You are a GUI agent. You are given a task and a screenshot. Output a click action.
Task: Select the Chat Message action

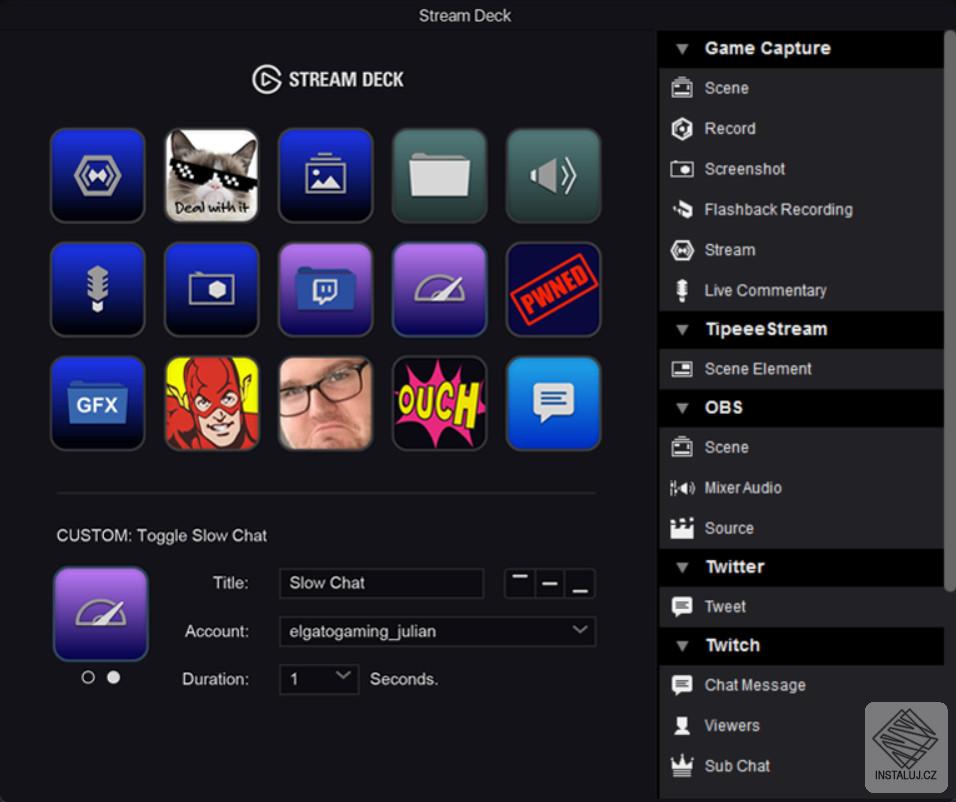click(801, 685)
